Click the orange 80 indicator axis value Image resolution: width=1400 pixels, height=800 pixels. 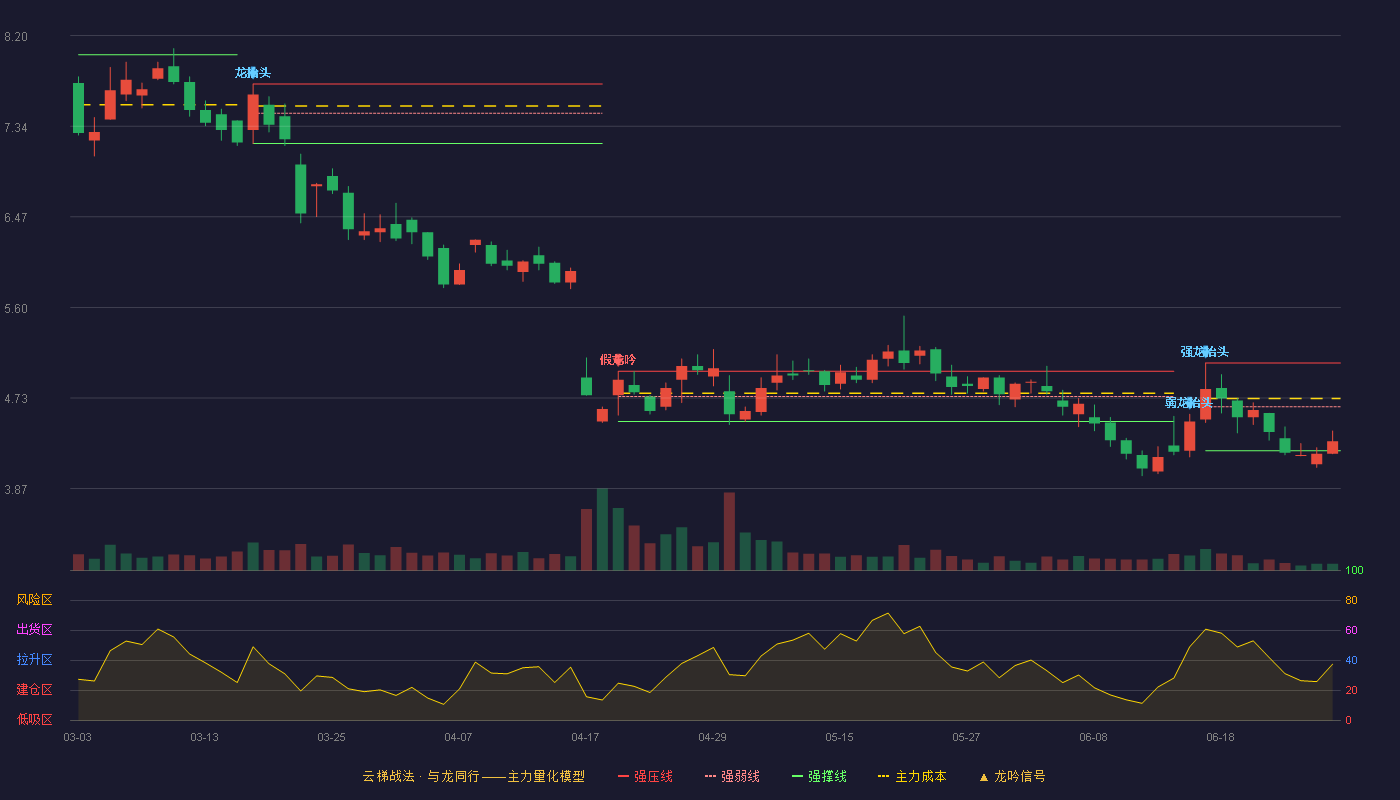click(1351, 600)
